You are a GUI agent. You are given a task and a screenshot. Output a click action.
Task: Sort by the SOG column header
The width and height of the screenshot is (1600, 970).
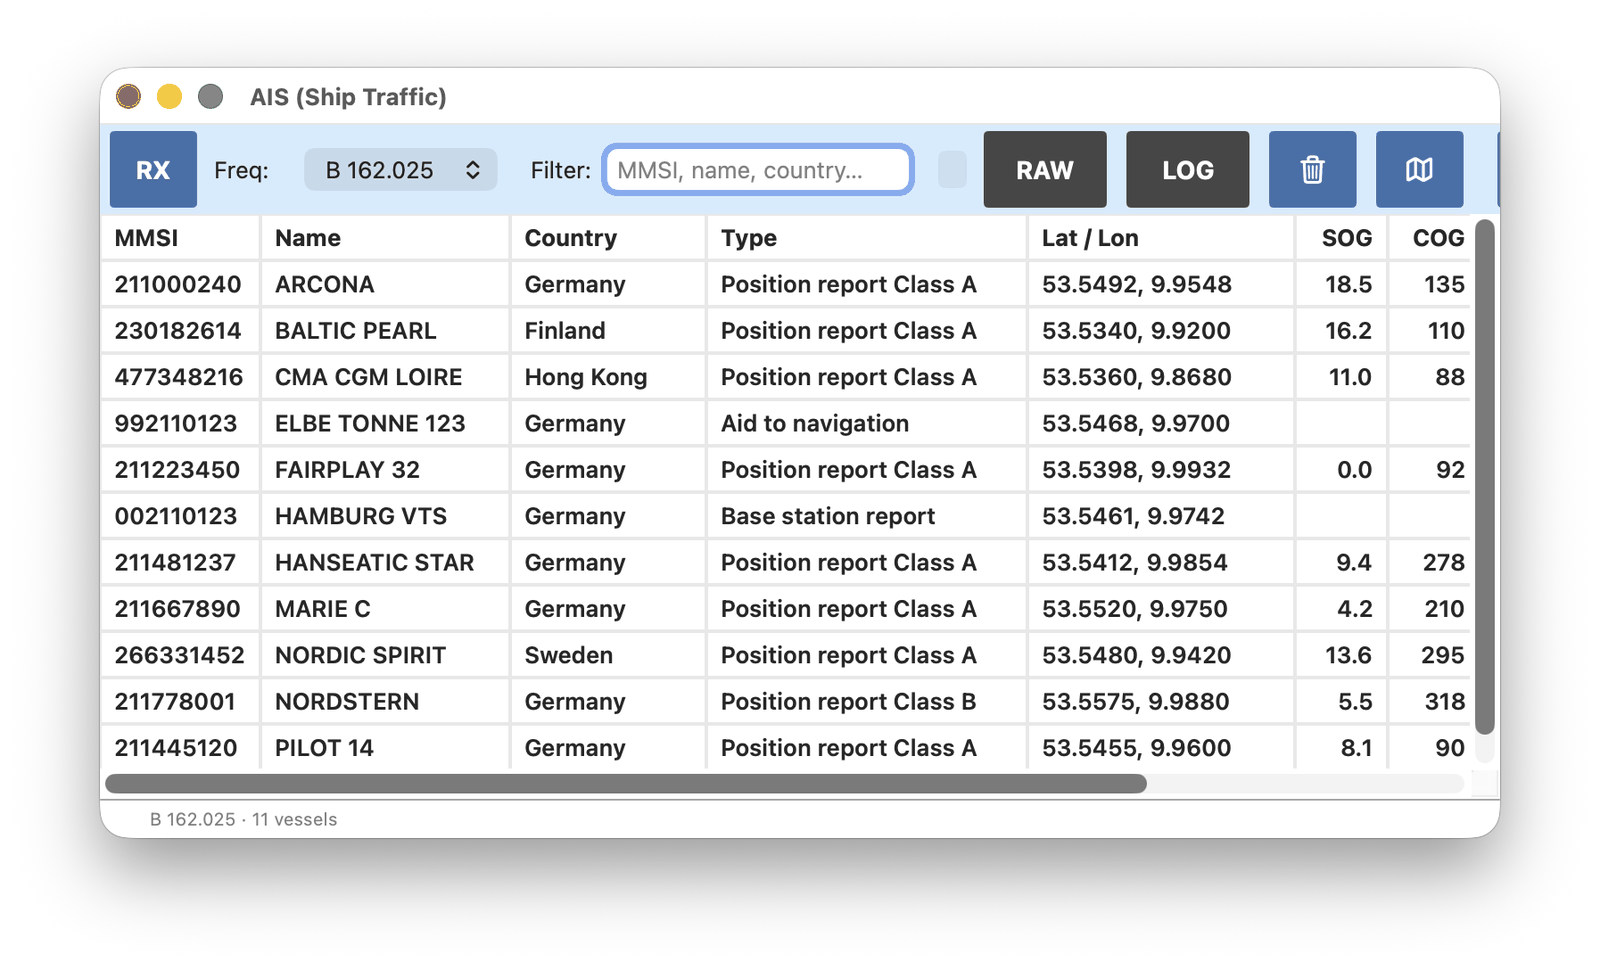pyautogui.click(x=1342, y=238)
